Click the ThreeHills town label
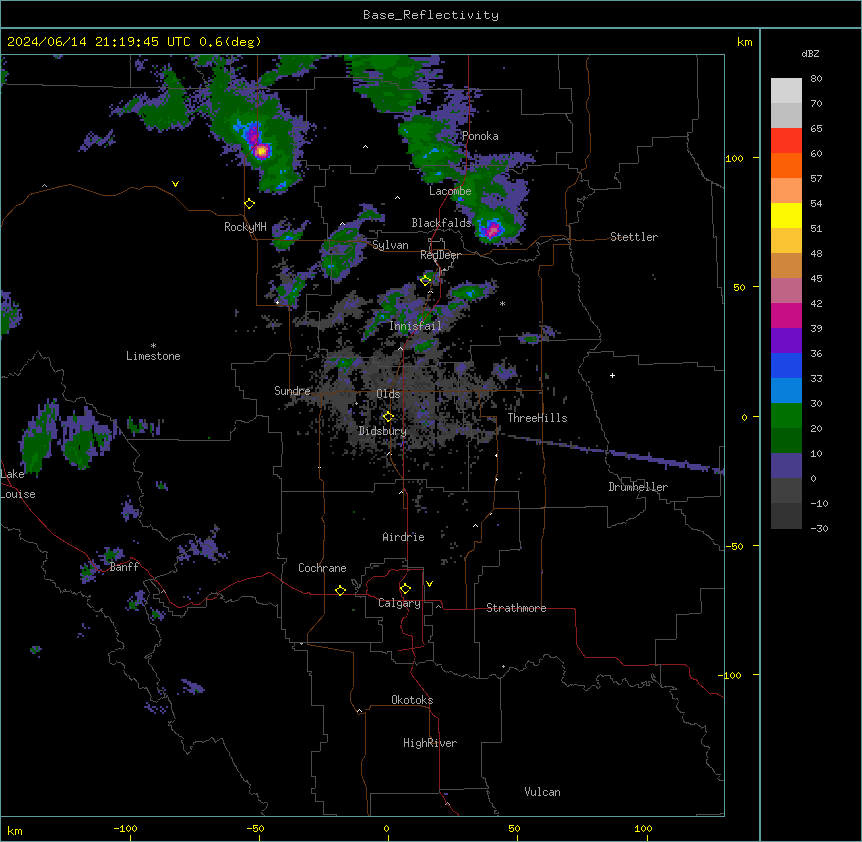The height and width of the screenshot is (842, 862). [537, 418]
